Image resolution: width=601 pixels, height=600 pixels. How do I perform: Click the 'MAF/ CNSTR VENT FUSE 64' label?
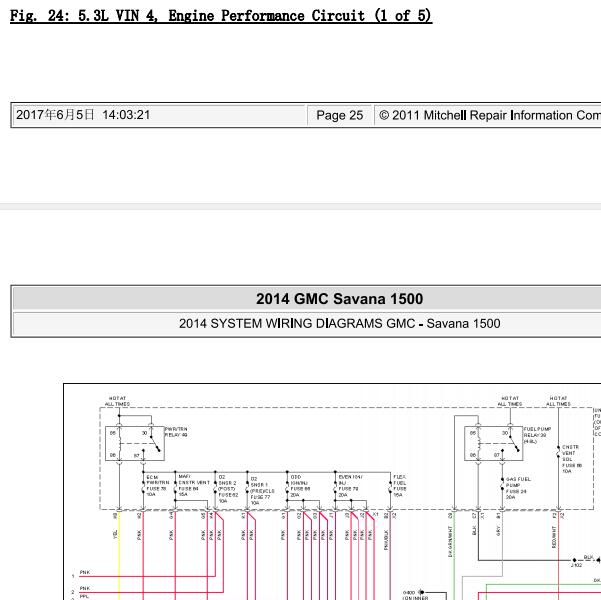[194, 485]
